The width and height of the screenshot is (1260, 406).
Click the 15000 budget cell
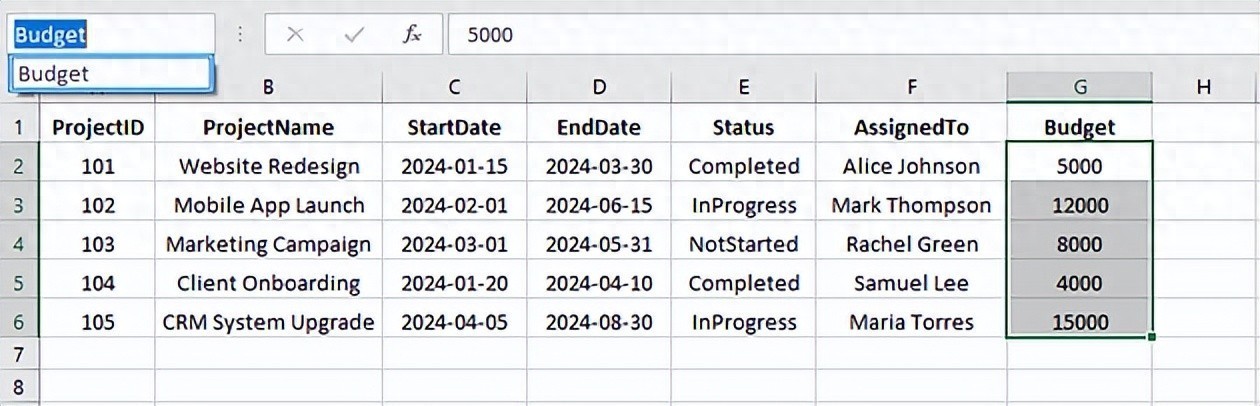click(1080, 322)
